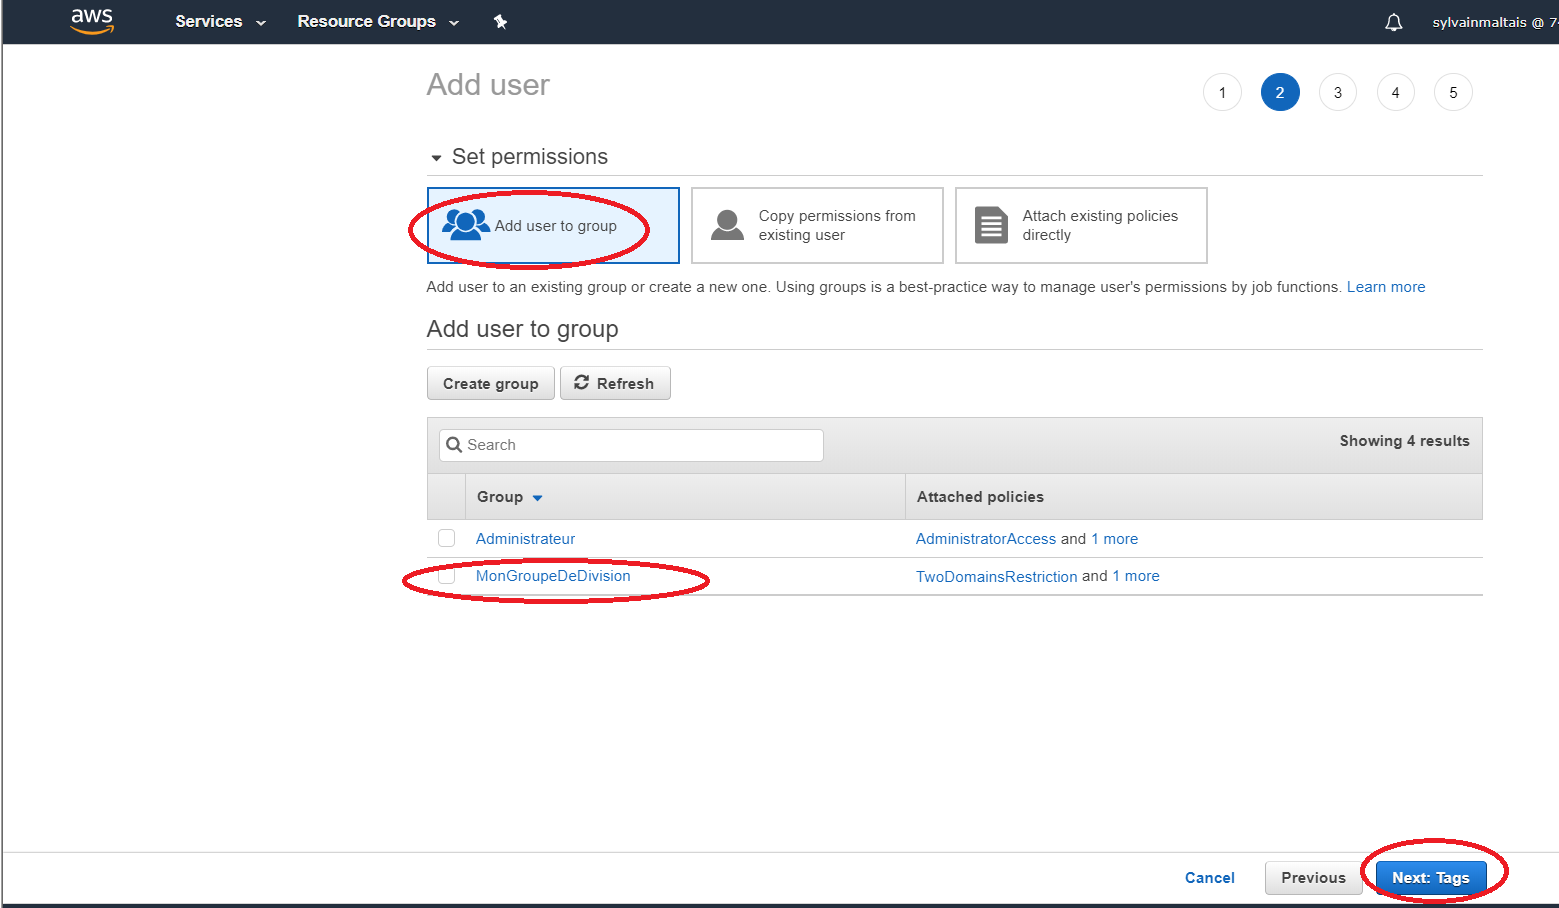
Task: Open the Services dropdown menu
Action: (x=220, y=22)
